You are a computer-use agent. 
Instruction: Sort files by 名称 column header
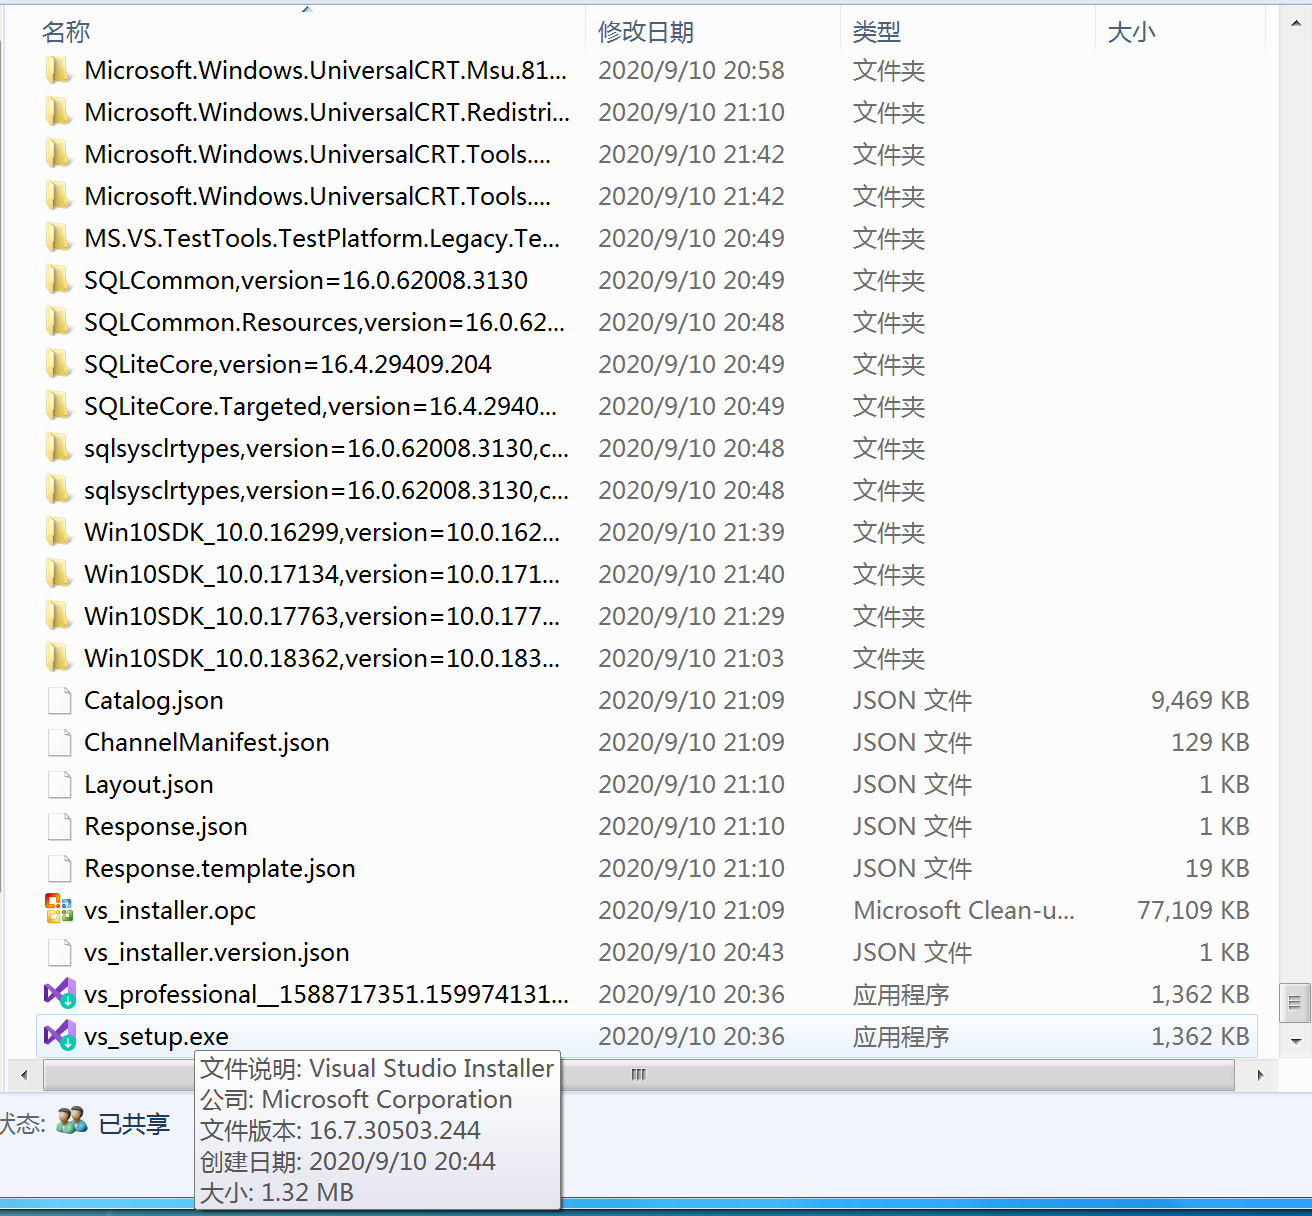(x=66, y=32)
